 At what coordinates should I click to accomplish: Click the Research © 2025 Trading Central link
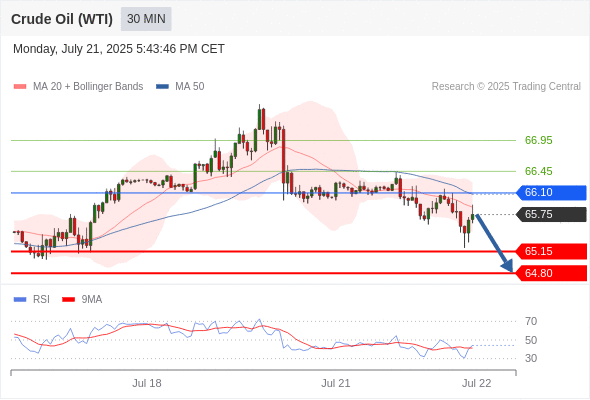506,87
